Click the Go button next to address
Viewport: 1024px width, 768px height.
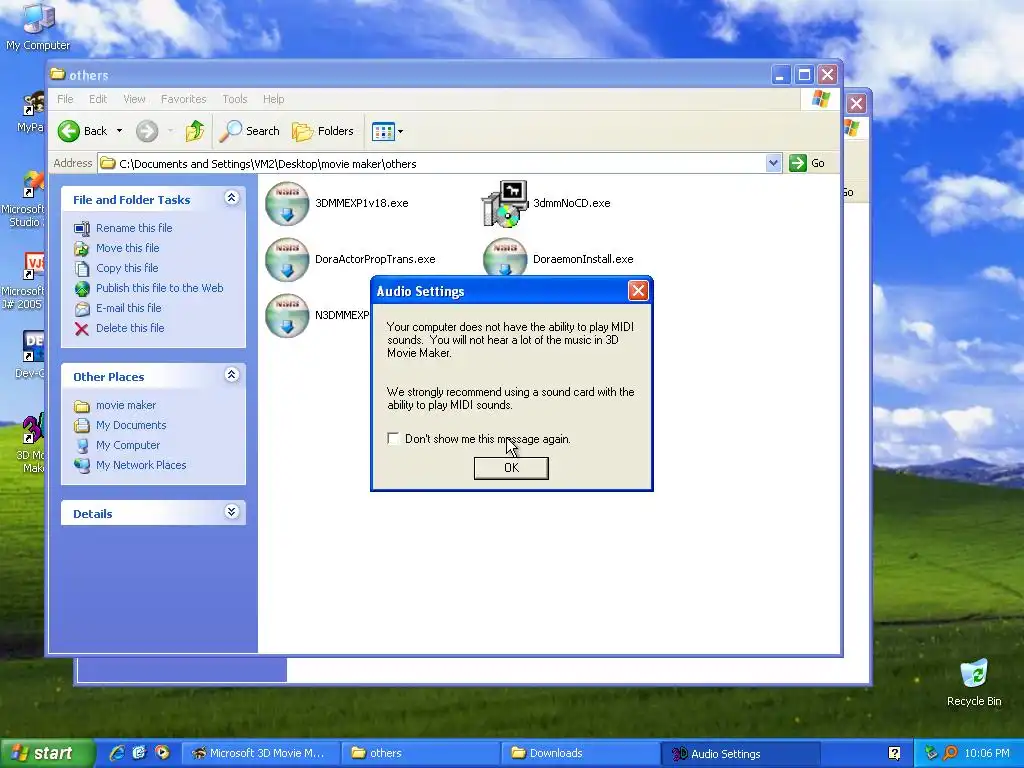(x=807, y=163)
